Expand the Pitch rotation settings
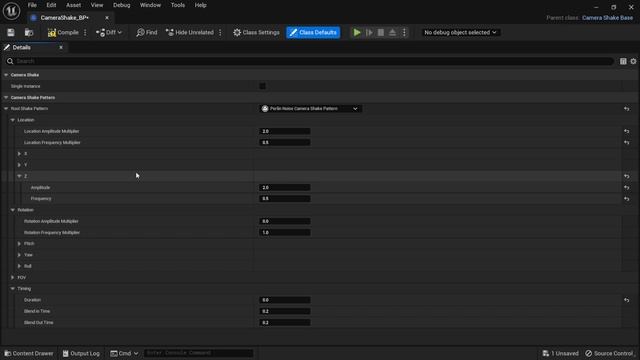The width and height of the screenshot is (640, 360). 19,244
